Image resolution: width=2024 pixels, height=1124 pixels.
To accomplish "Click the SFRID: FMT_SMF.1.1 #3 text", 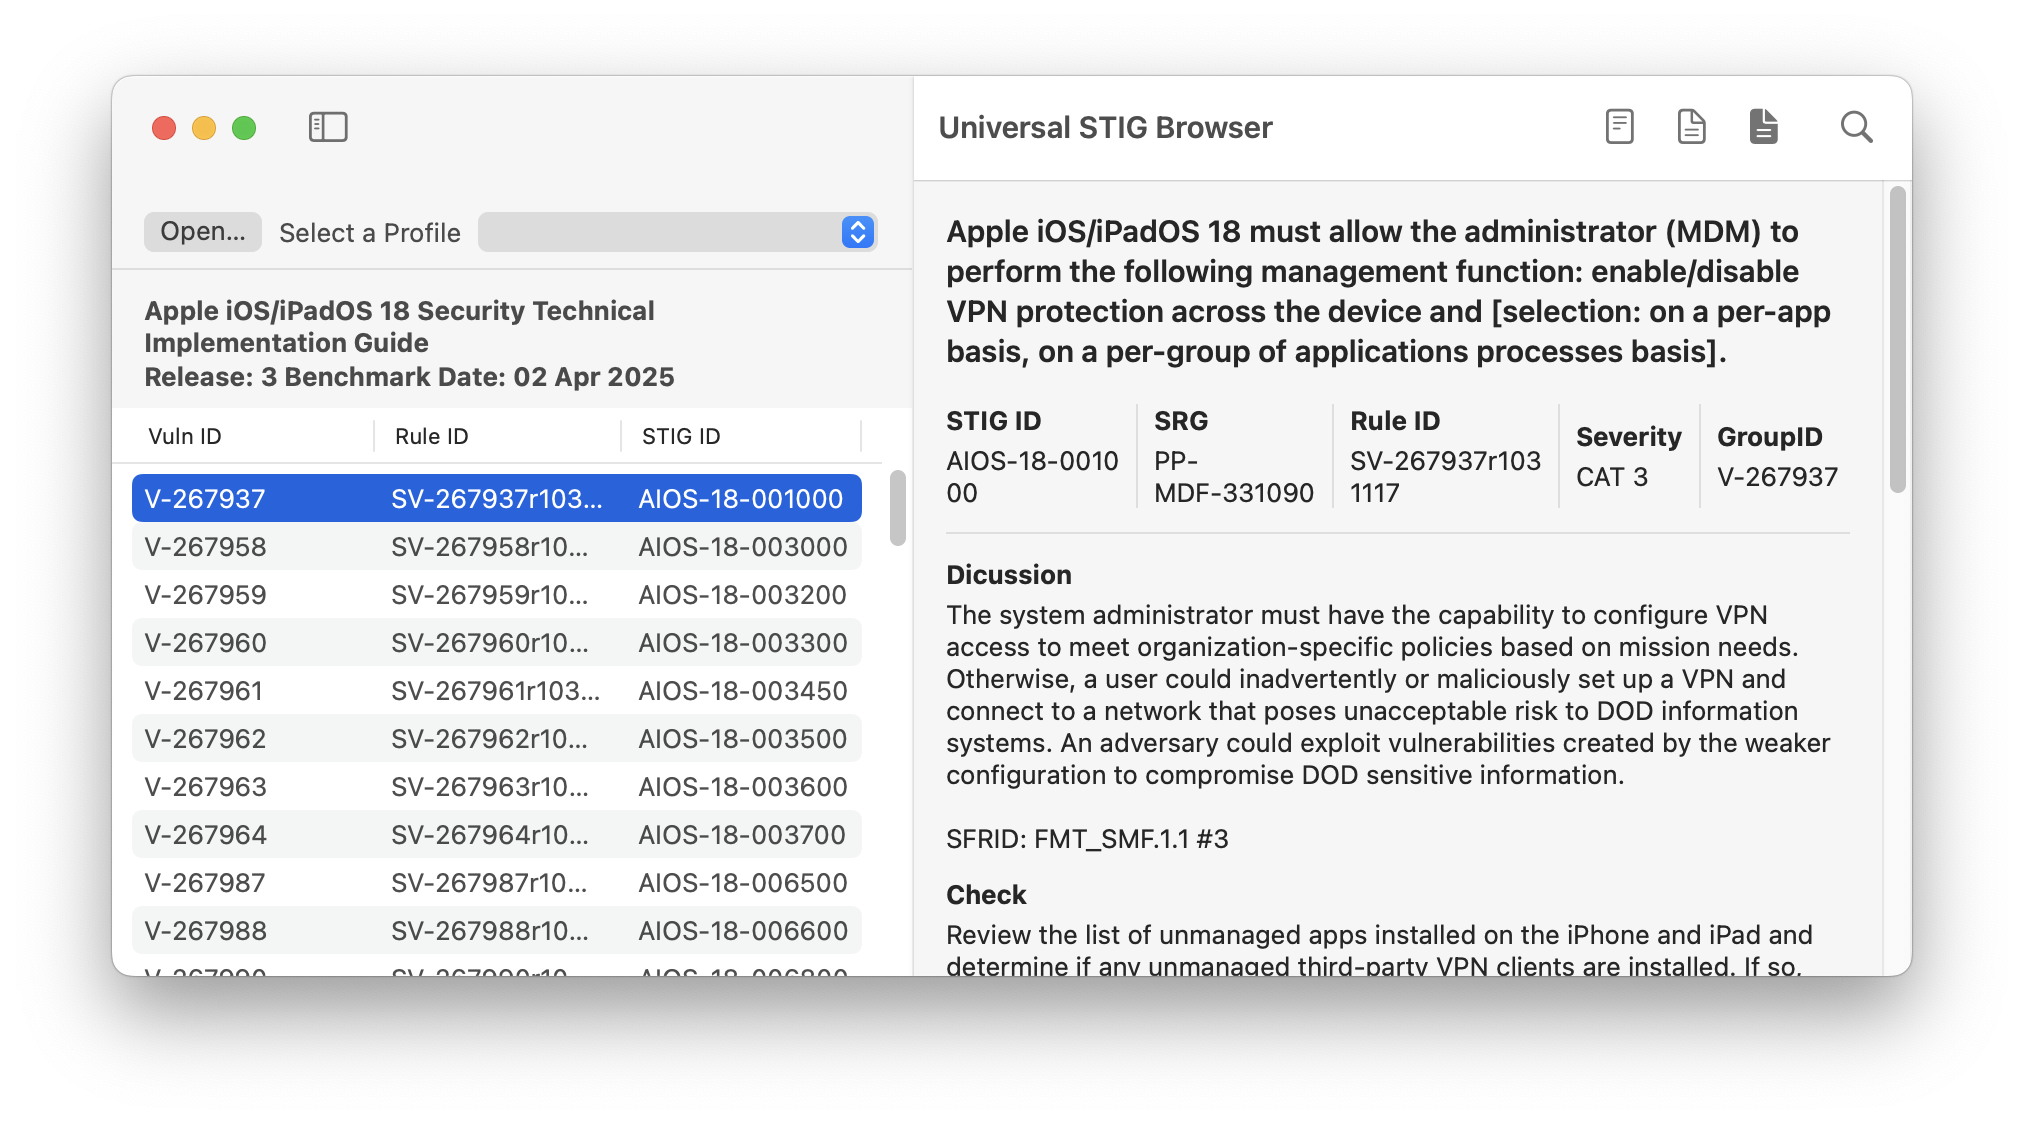I will 1087,839.
